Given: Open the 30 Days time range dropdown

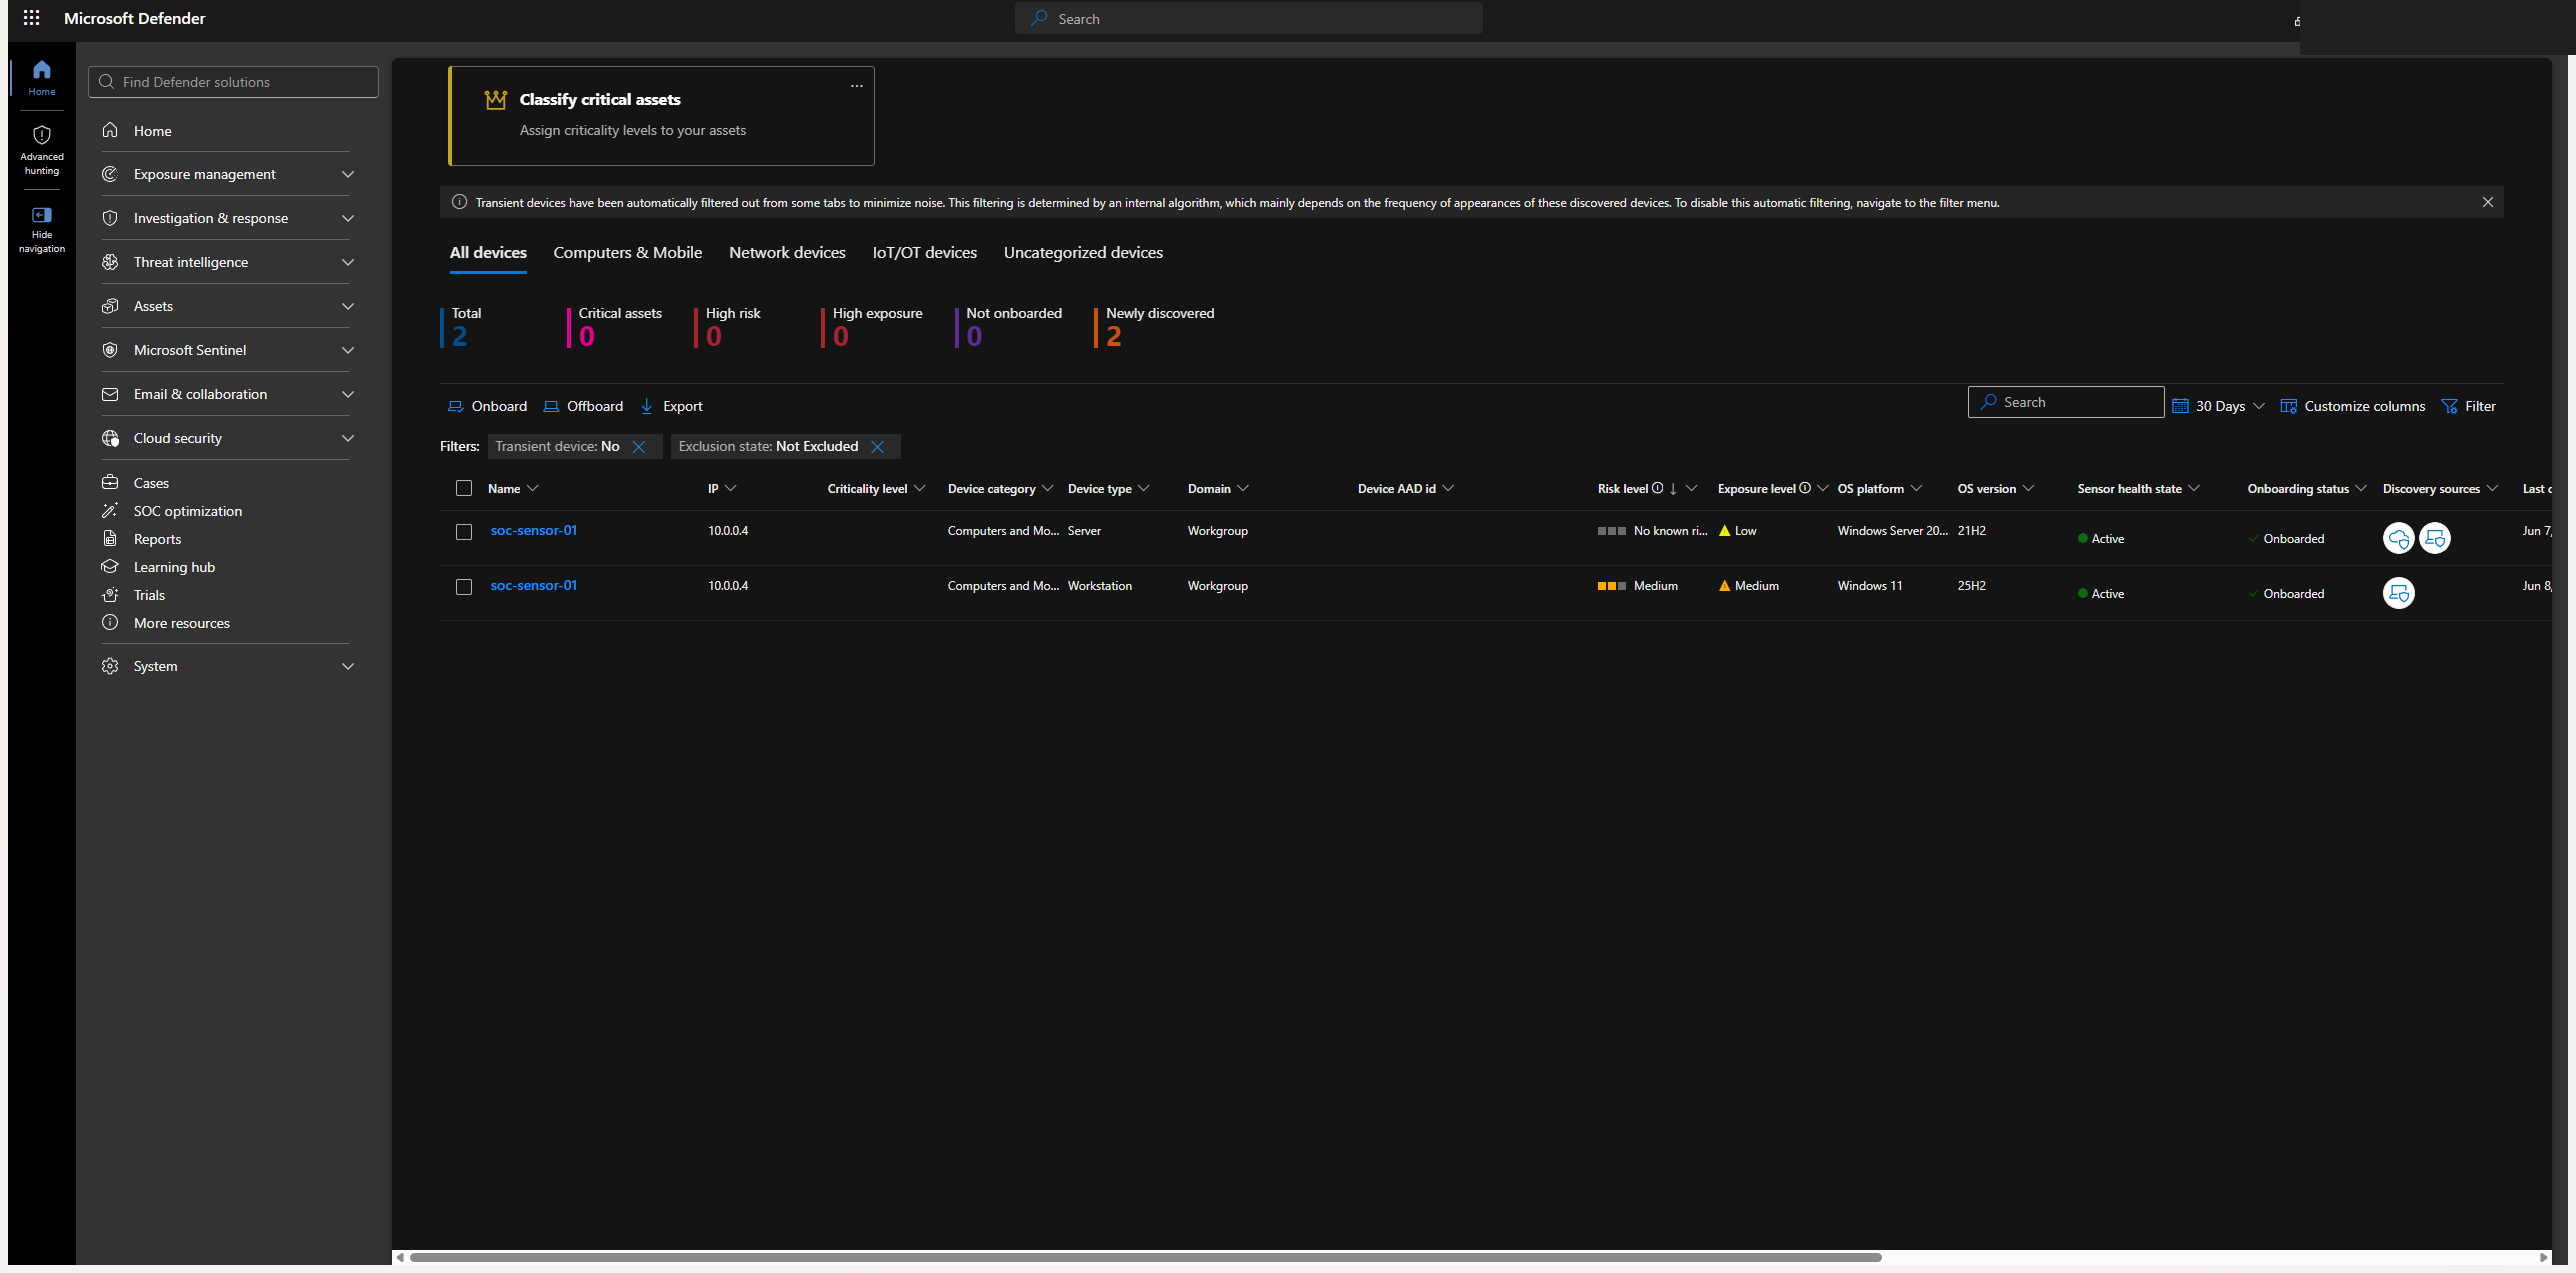Looking at the screenshot, I should tap(2218, 406).
